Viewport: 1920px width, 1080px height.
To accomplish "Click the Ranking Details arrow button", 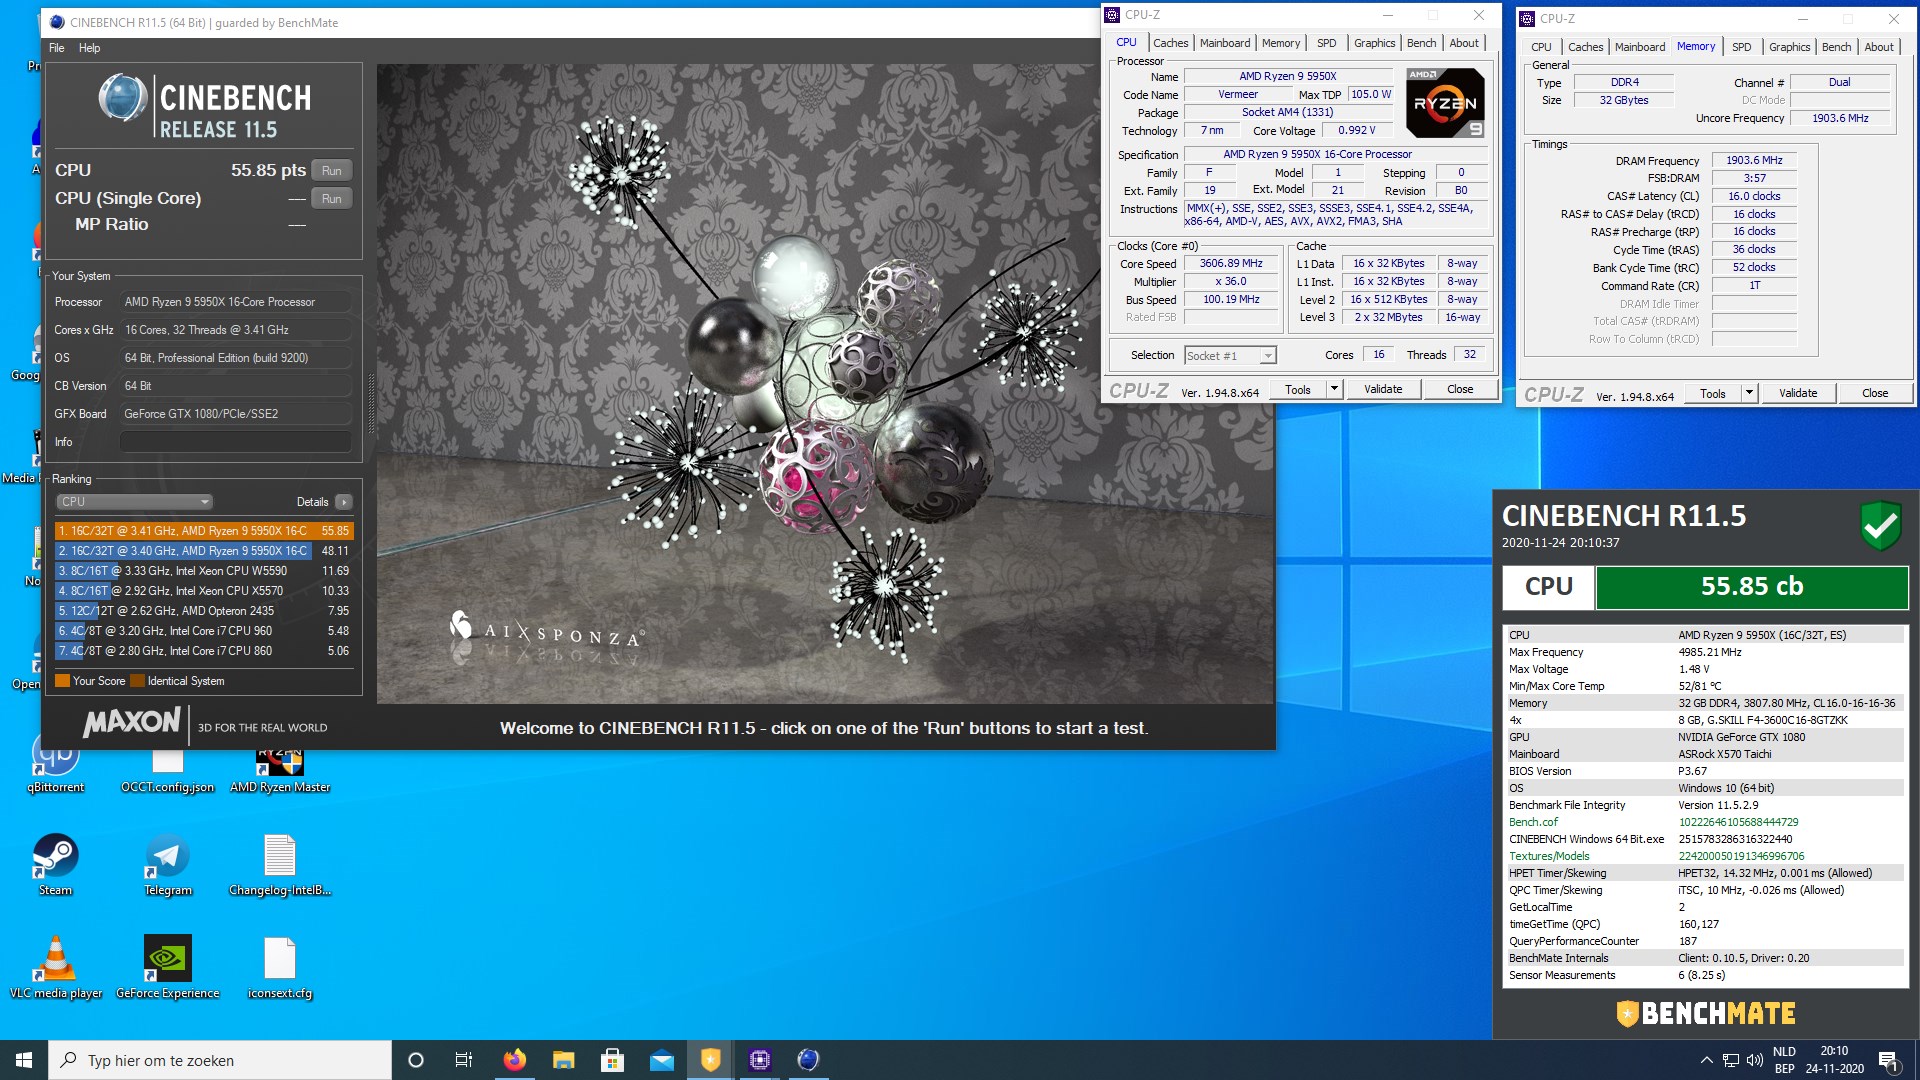I will point(344,502).
